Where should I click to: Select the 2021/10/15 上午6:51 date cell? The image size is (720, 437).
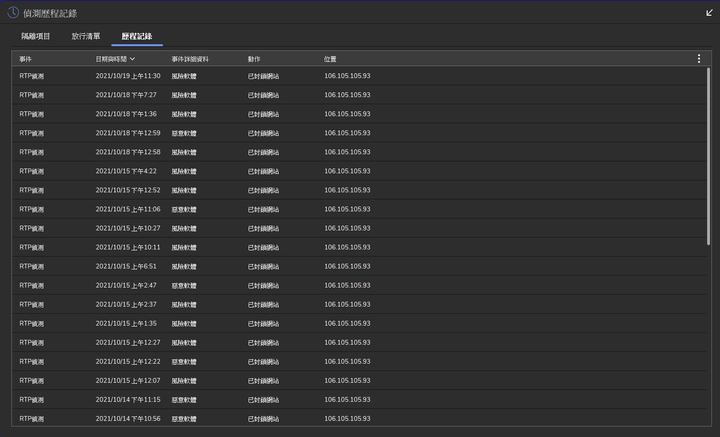126,266
